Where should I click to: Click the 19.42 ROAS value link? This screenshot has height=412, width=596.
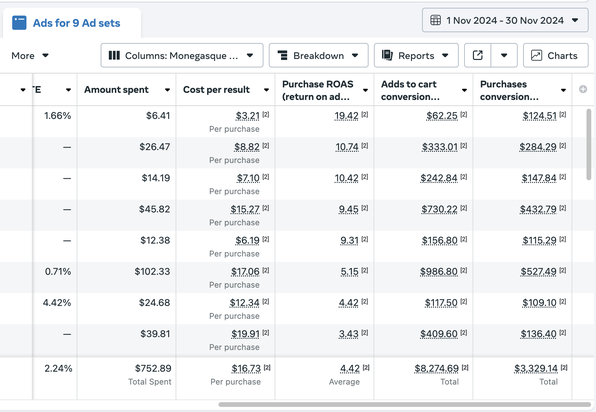(x=346, y=116)
